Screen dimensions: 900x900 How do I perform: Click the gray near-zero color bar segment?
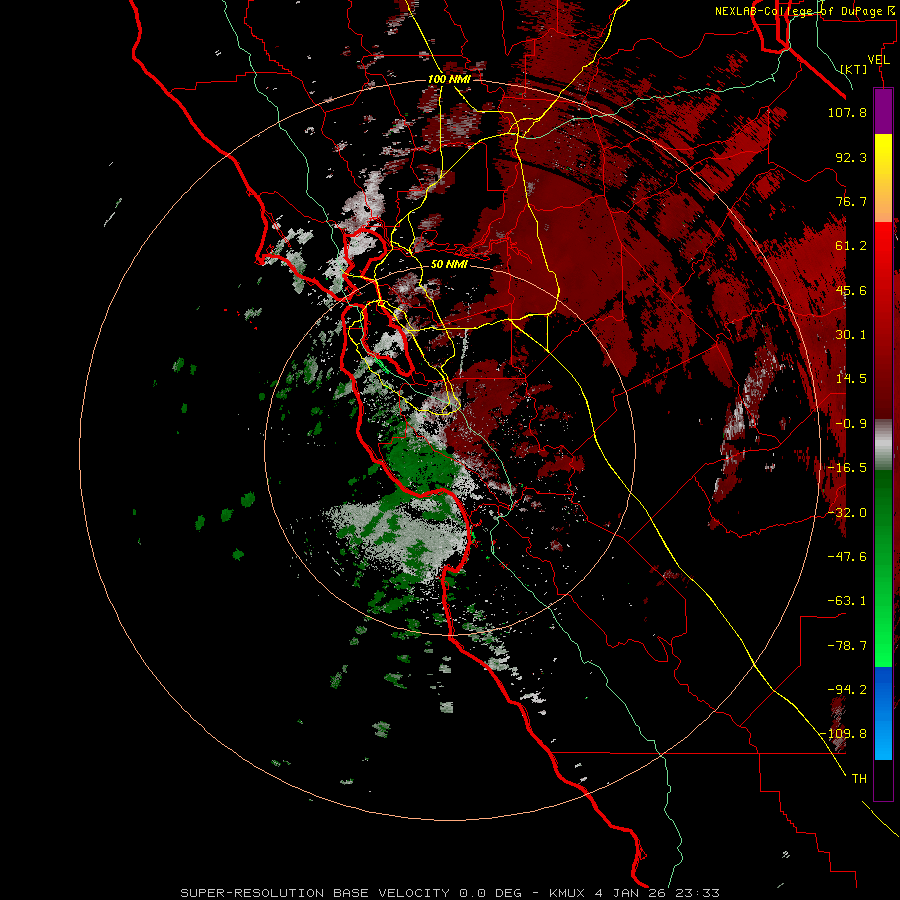pyautogui.click(x=883, y=445)
